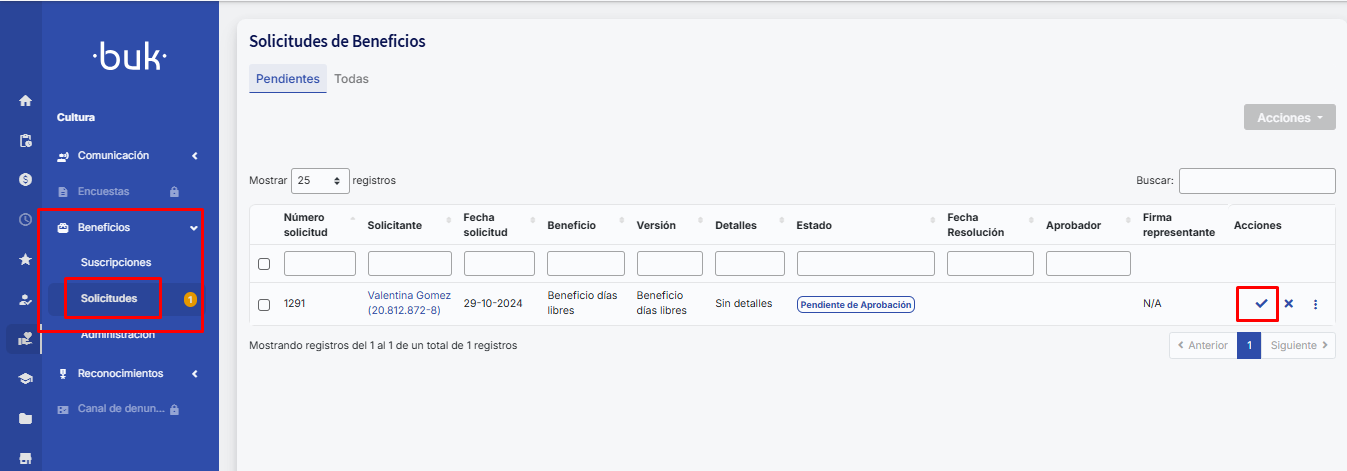The image size is (1347, 471).
Task: Switch to the Todas tab
Action: [x=351, y=79]
